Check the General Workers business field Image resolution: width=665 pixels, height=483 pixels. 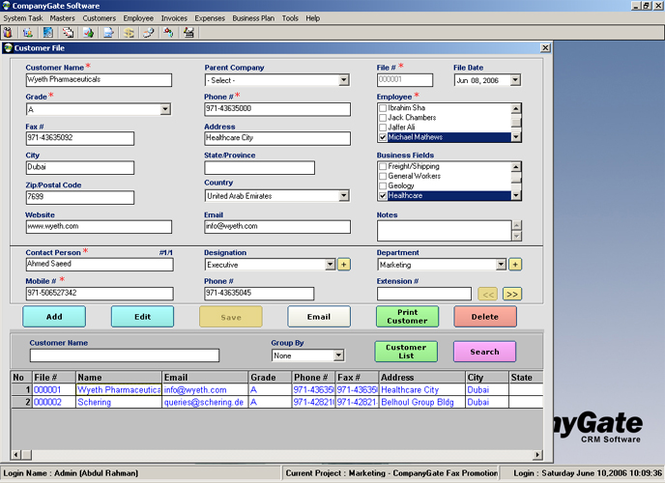tap(383, 176)
